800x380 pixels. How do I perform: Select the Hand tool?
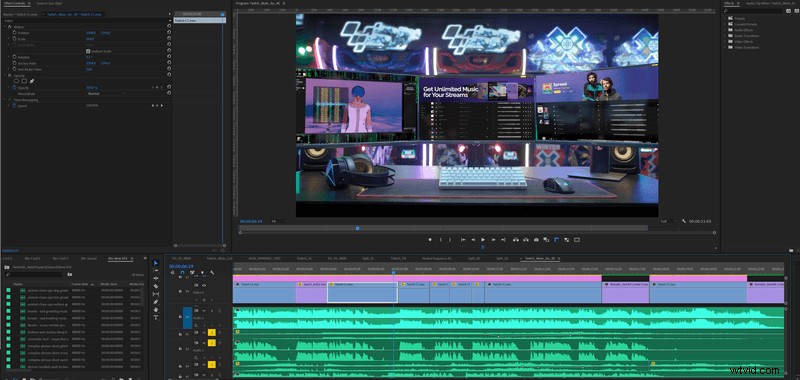156,310
